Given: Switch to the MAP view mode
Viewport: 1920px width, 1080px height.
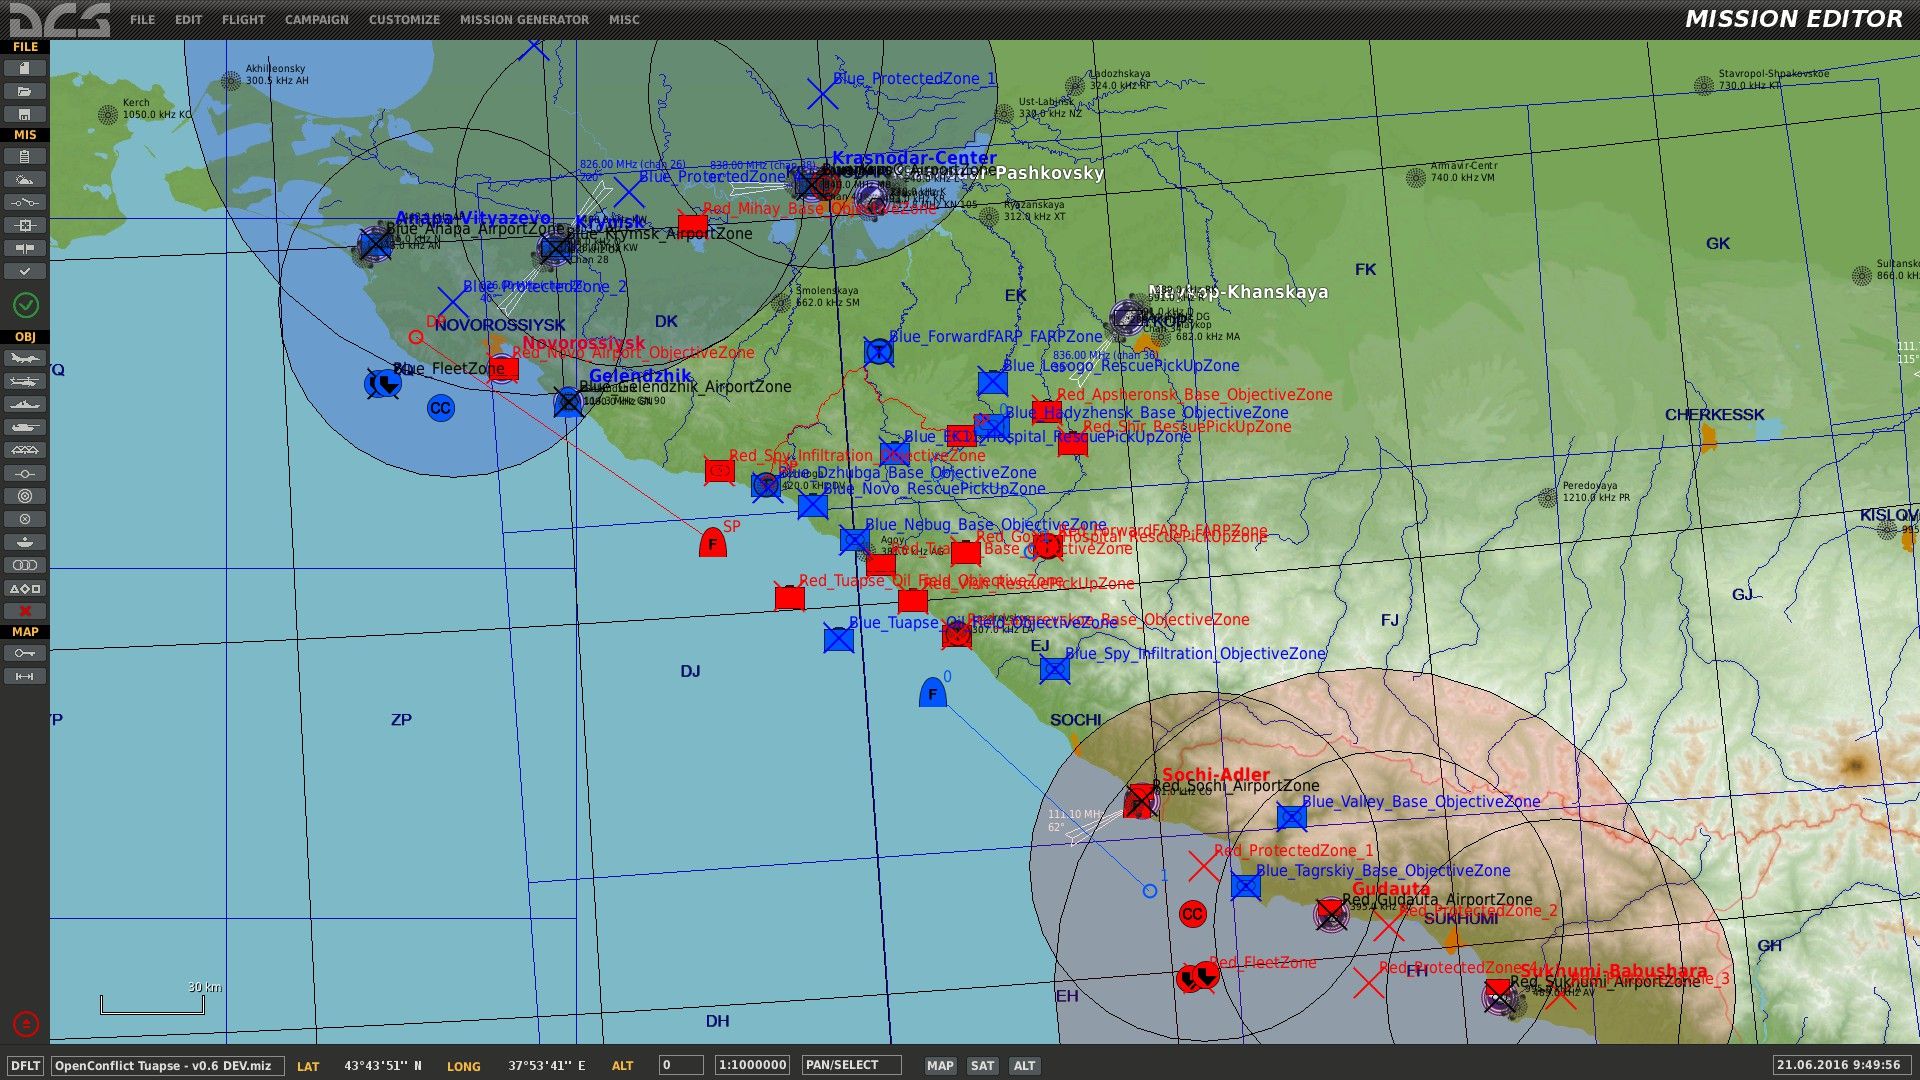Looking at the screenshot, I should (940, 1066).
